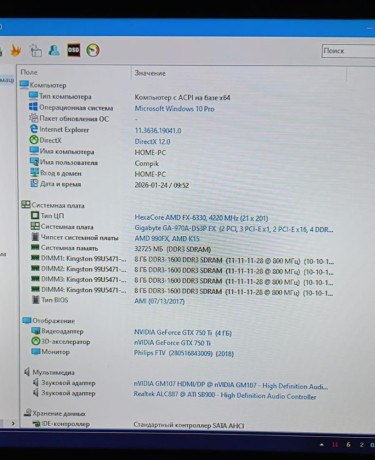This screenshot has height=460, width=375.
Task: Open the Philips FTV monitor link
Action: [184, 353]
